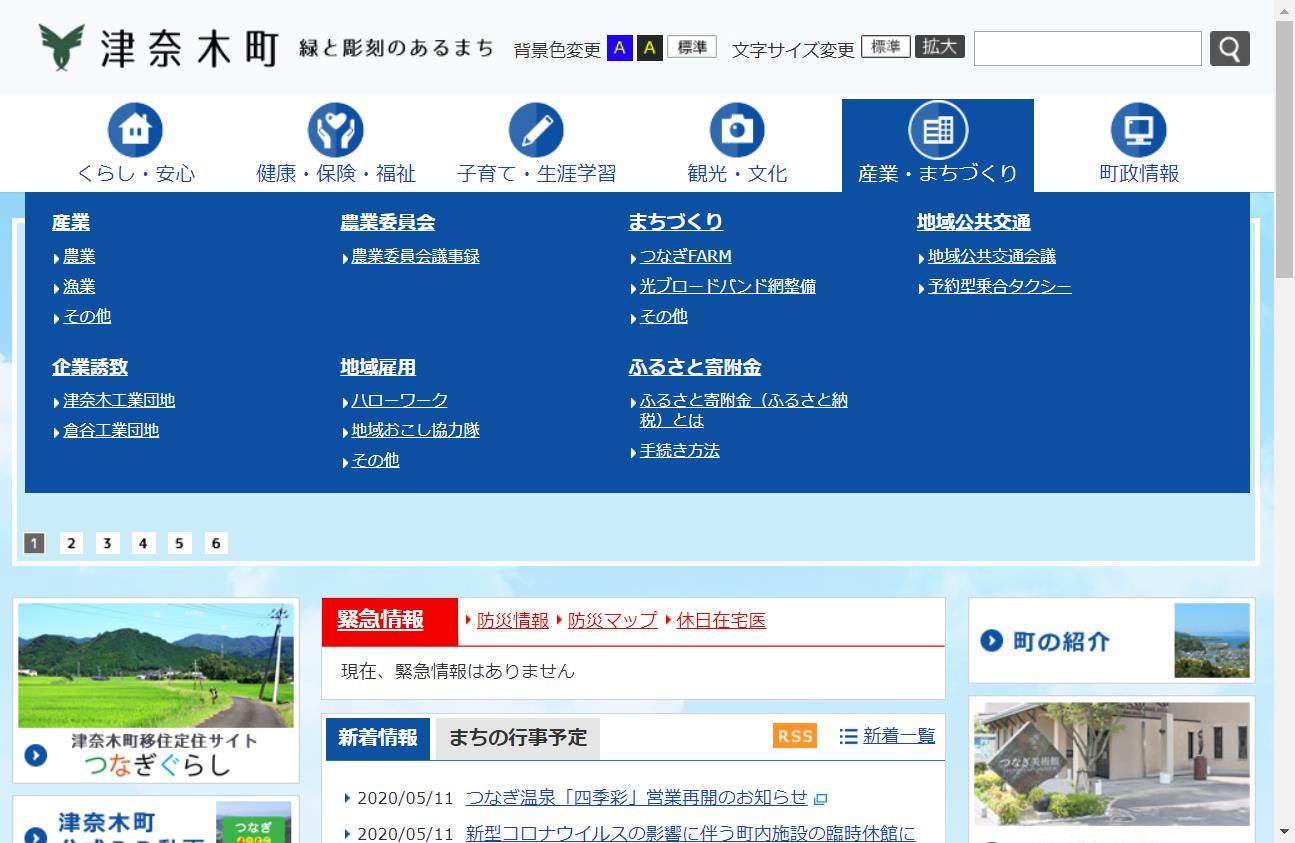
Task: Select the 新着情報 tab
Action: (378, 737)
